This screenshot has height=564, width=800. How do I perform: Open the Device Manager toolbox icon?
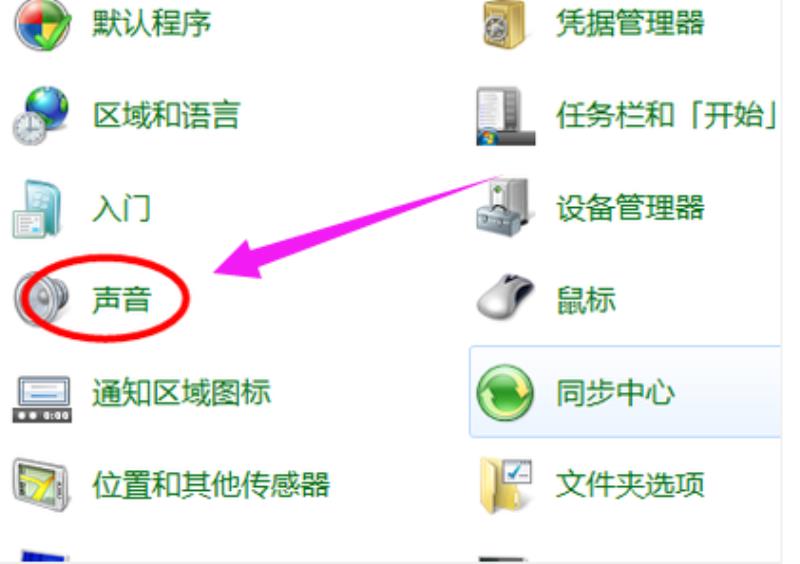(x=504, y=207)
